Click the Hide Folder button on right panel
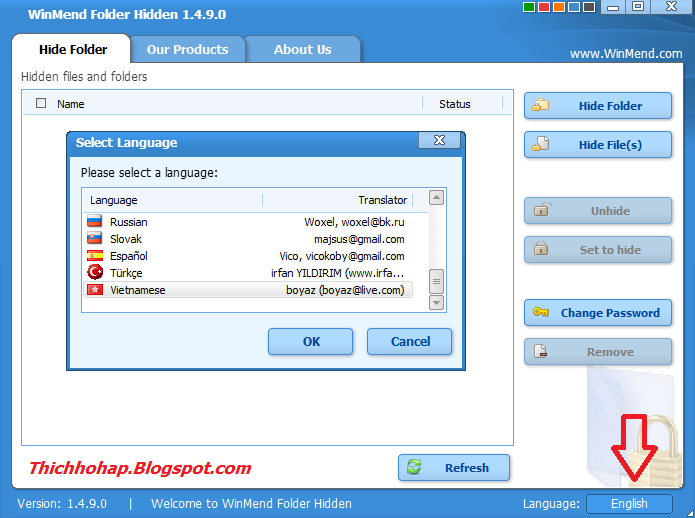Screen dimensions: 695x518 pyautogui.click(x=597, y=105)
